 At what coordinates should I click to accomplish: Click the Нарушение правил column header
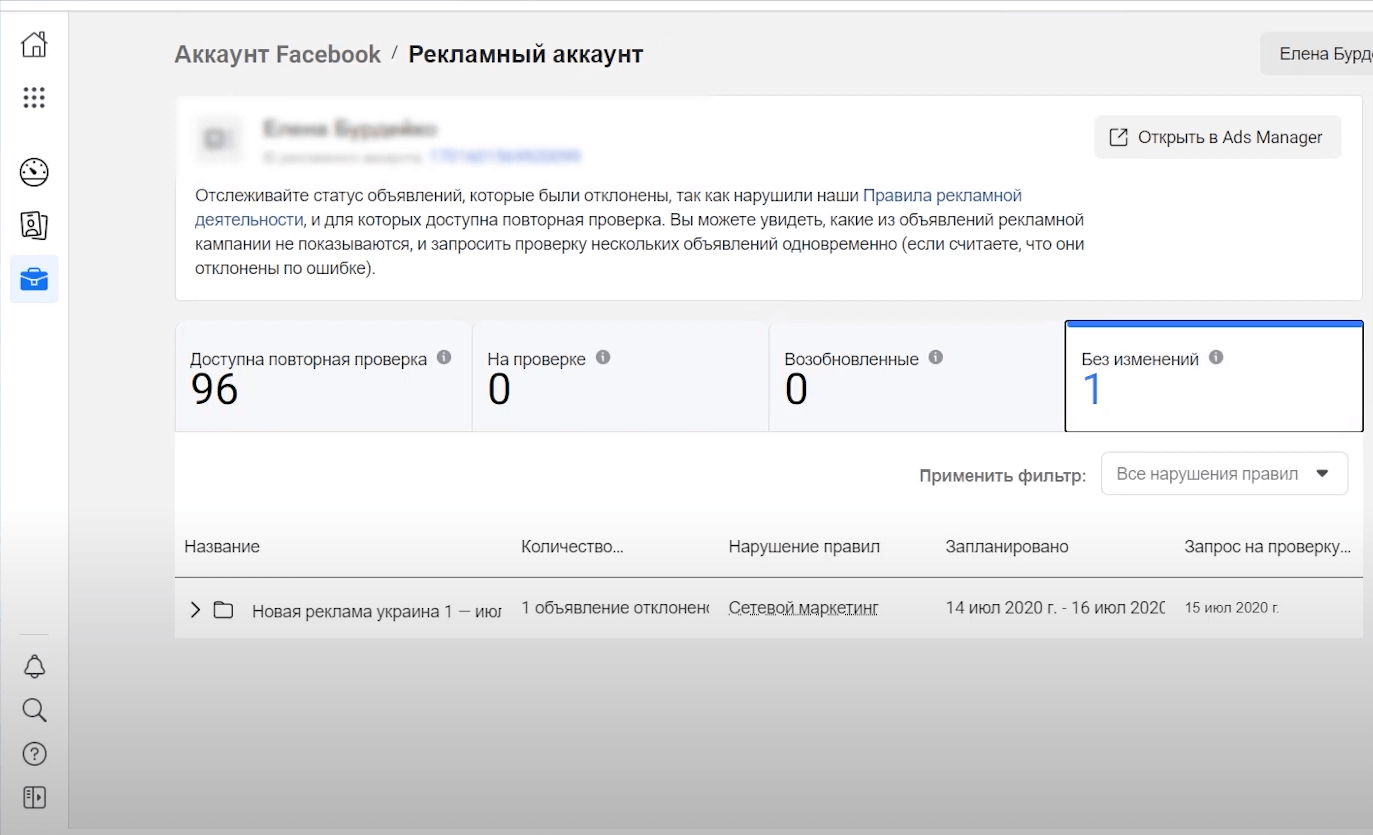click(x=804, y=546)
